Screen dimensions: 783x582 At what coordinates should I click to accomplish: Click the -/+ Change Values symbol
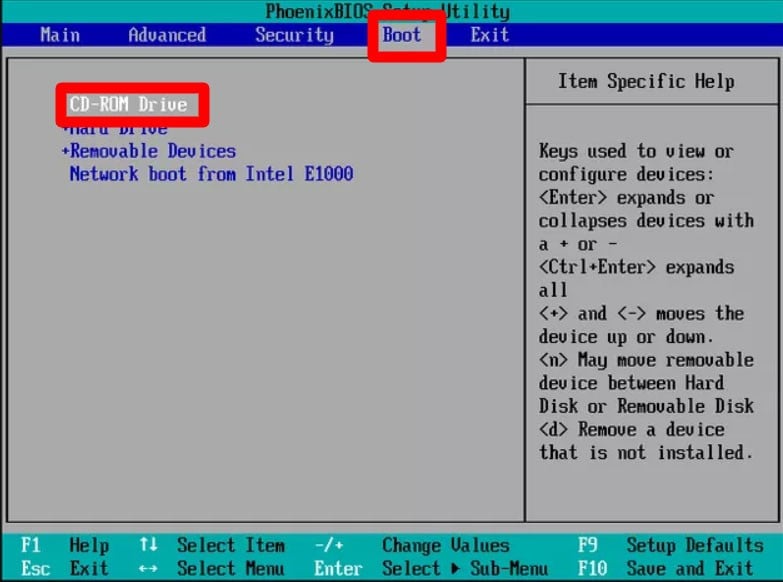click(329, 545)
